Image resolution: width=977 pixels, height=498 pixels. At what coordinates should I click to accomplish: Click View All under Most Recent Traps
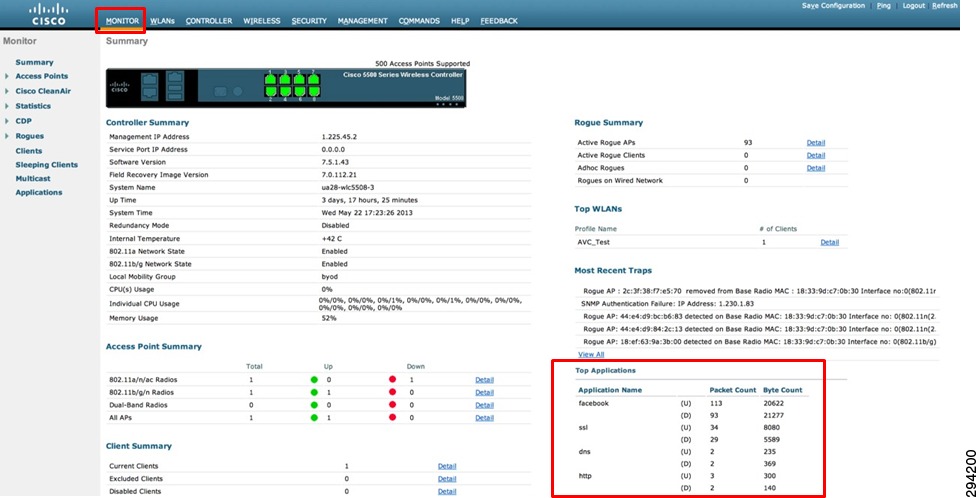[x=591, y=354]
